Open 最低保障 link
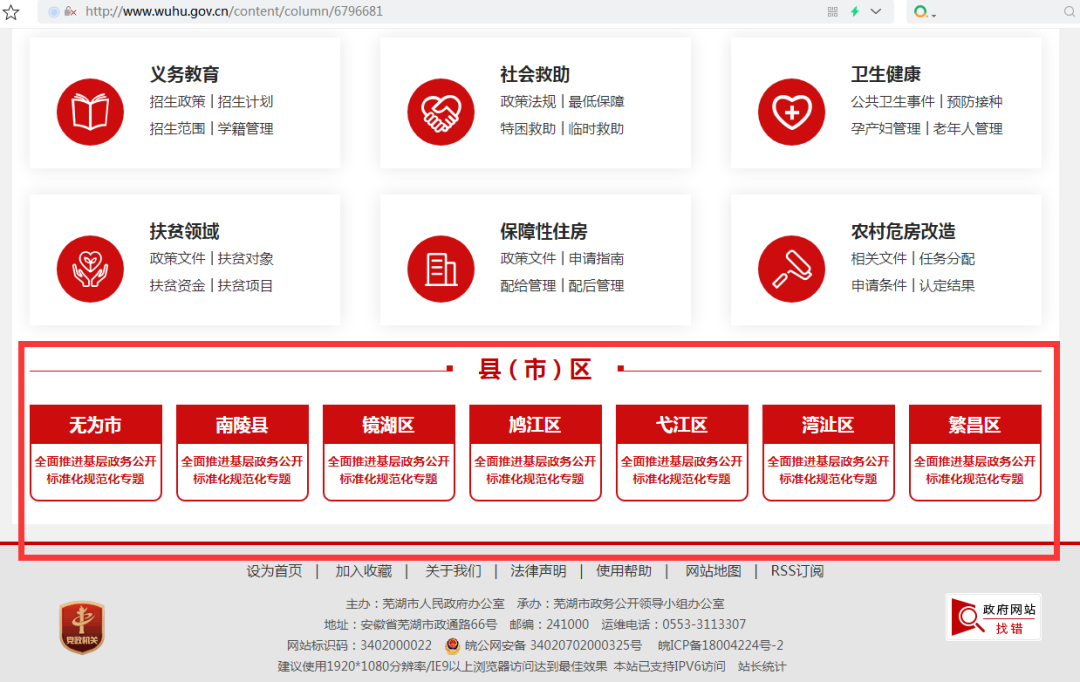Screen dimensions: 1080x682 [596, 102]
